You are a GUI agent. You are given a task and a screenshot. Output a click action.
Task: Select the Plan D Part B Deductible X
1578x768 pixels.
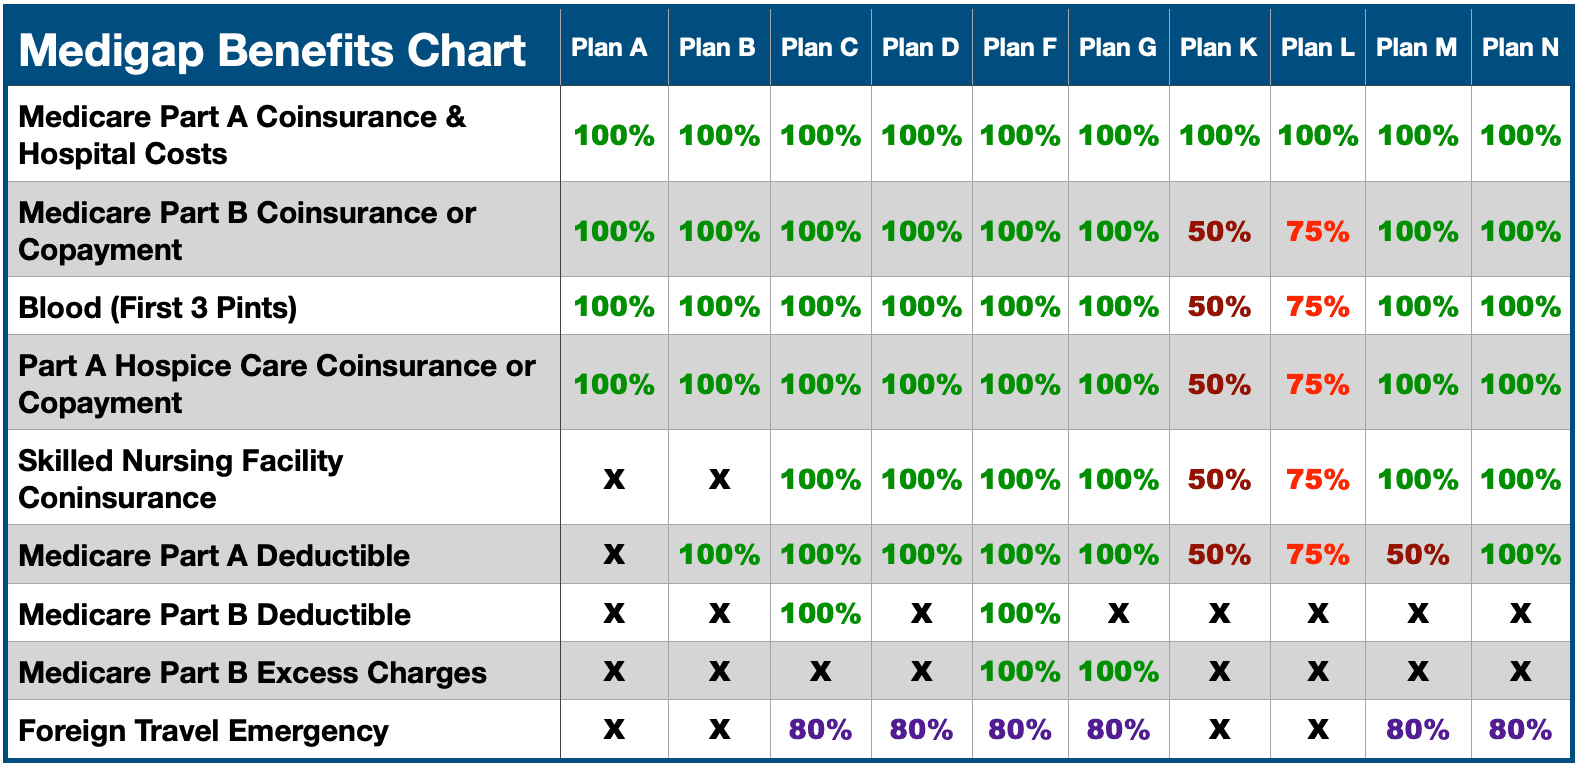921,614
